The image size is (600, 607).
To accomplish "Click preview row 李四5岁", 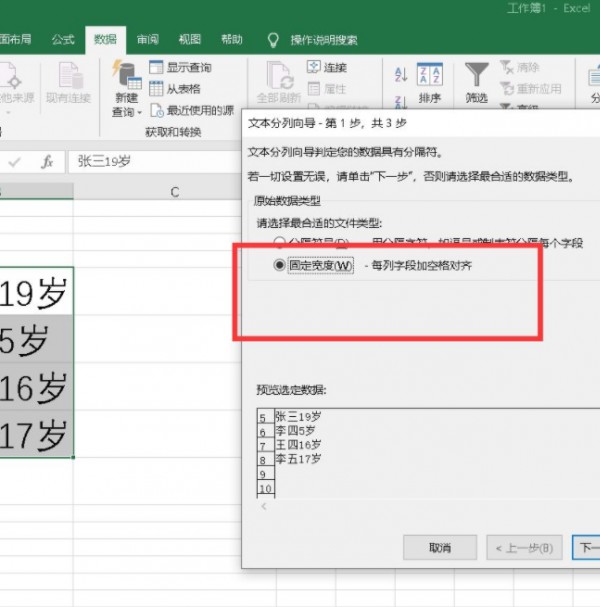I will (295, 430).
